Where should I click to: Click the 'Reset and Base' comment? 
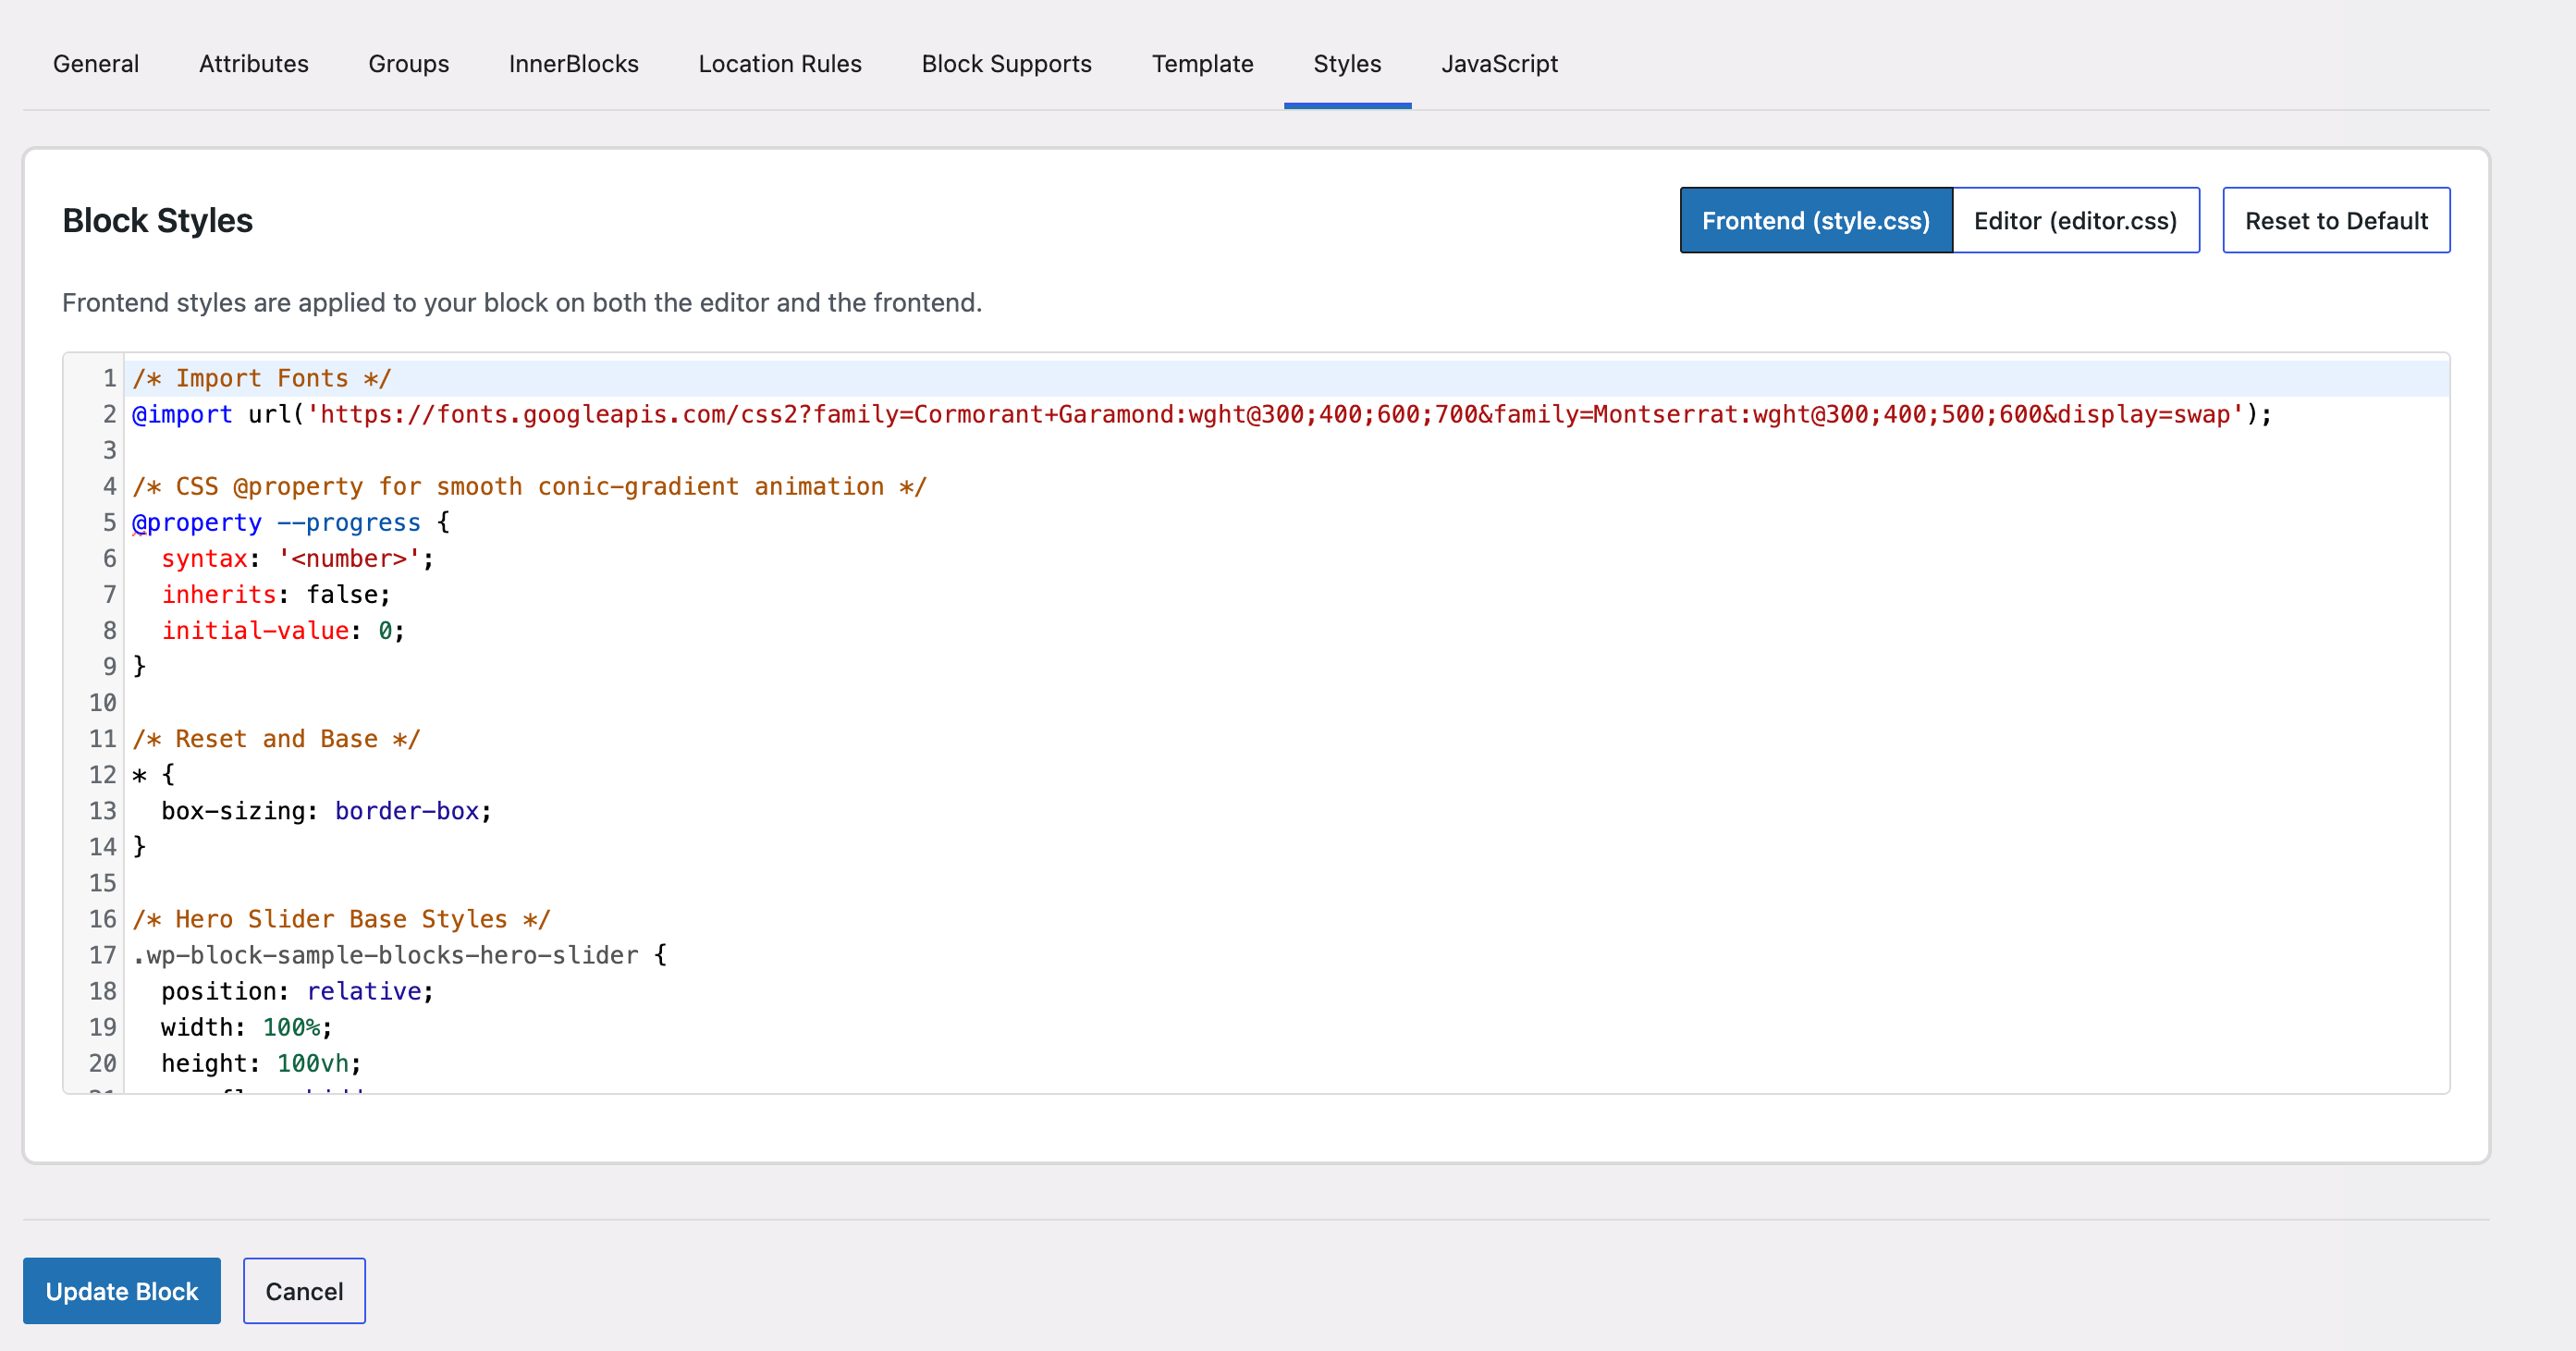pyautogui.click(x=277, y=739)
